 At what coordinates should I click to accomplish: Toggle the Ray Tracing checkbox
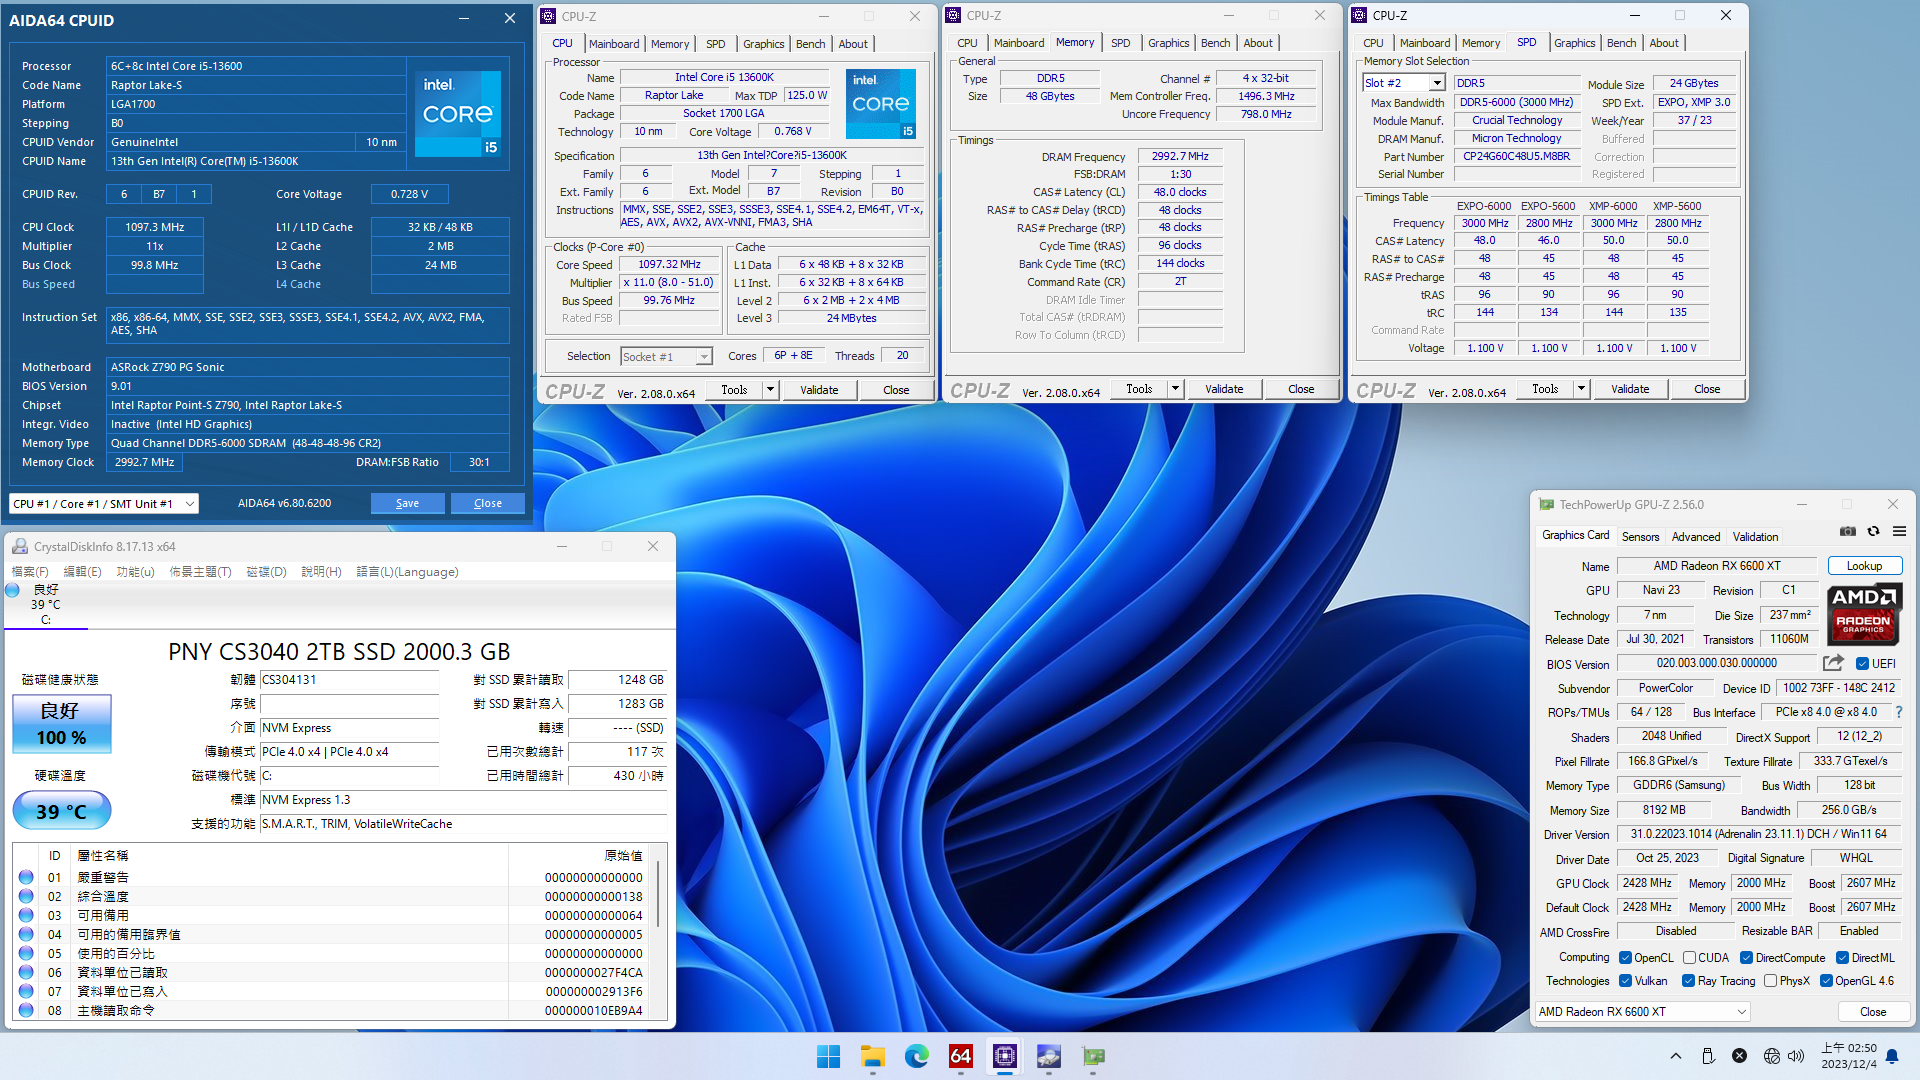(x=1689, y=980)
